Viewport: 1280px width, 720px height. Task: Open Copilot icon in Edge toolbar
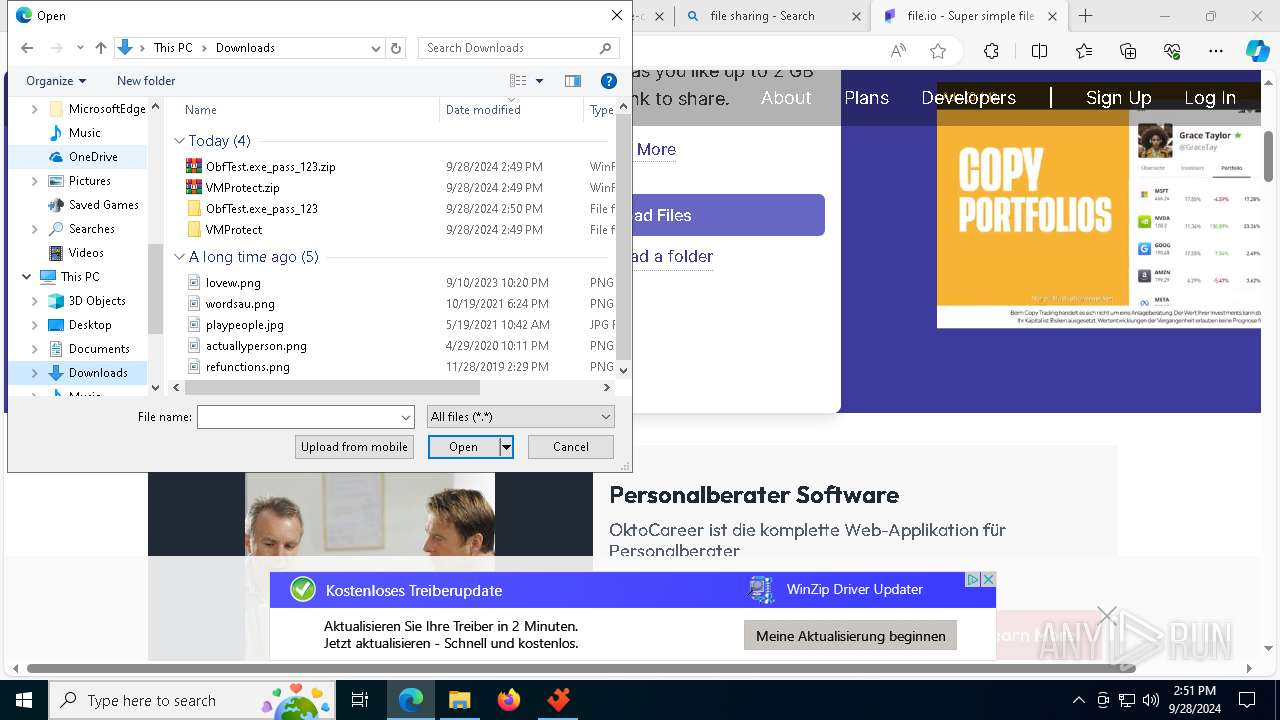[1257, 51]
